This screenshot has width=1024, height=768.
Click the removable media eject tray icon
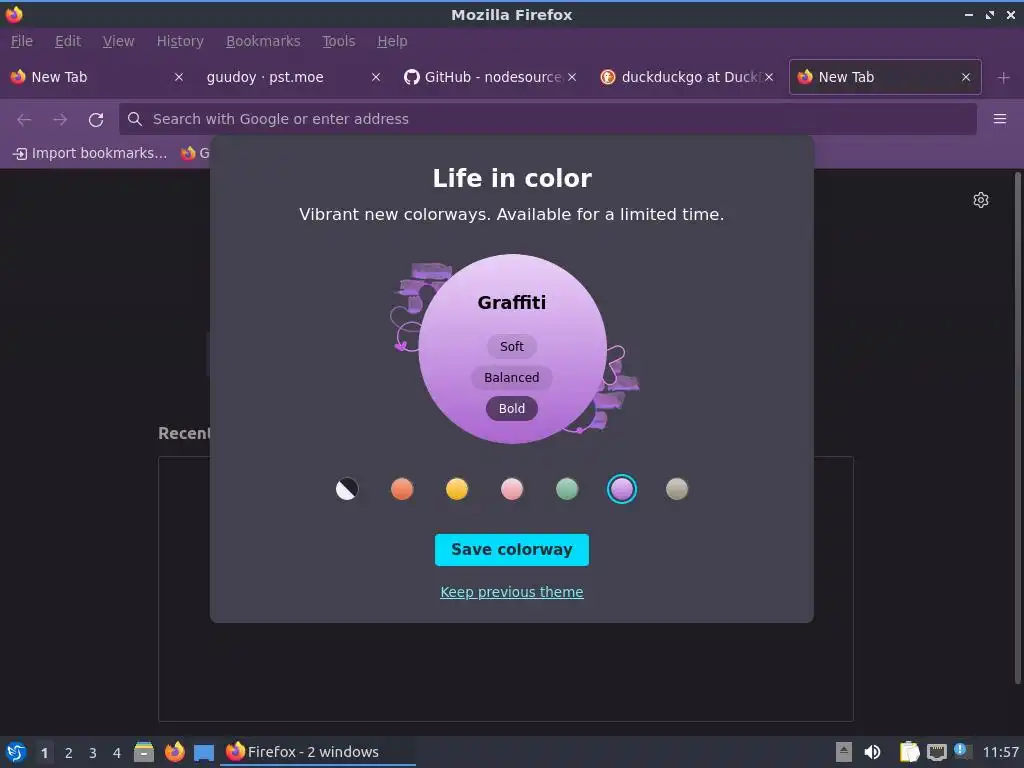pyautogui.click(x=844, y=752)
